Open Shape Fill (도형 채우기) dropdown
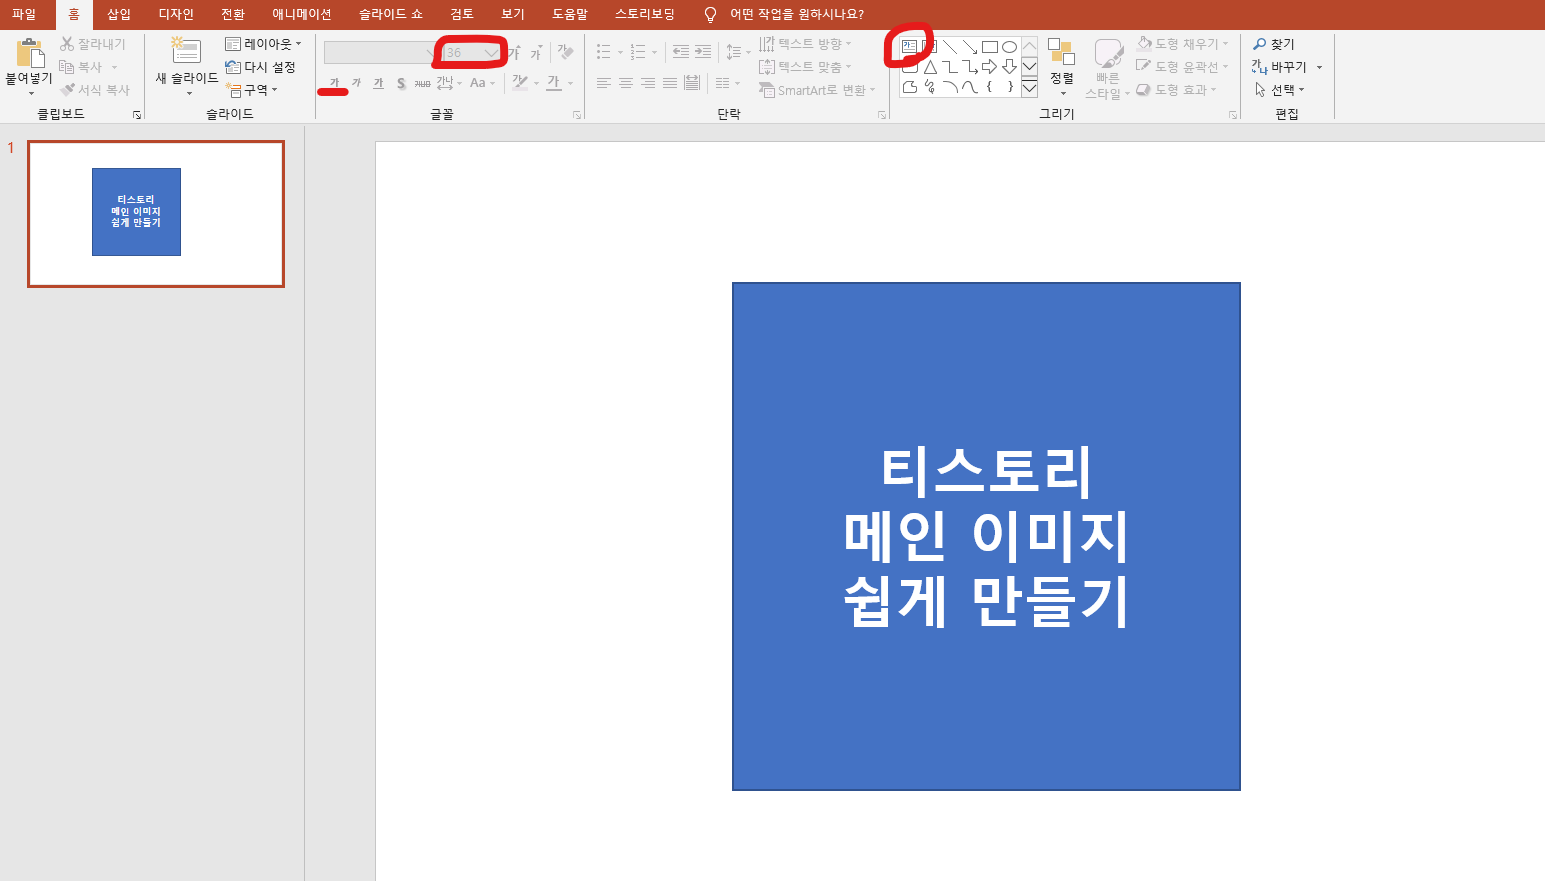 1183,44
